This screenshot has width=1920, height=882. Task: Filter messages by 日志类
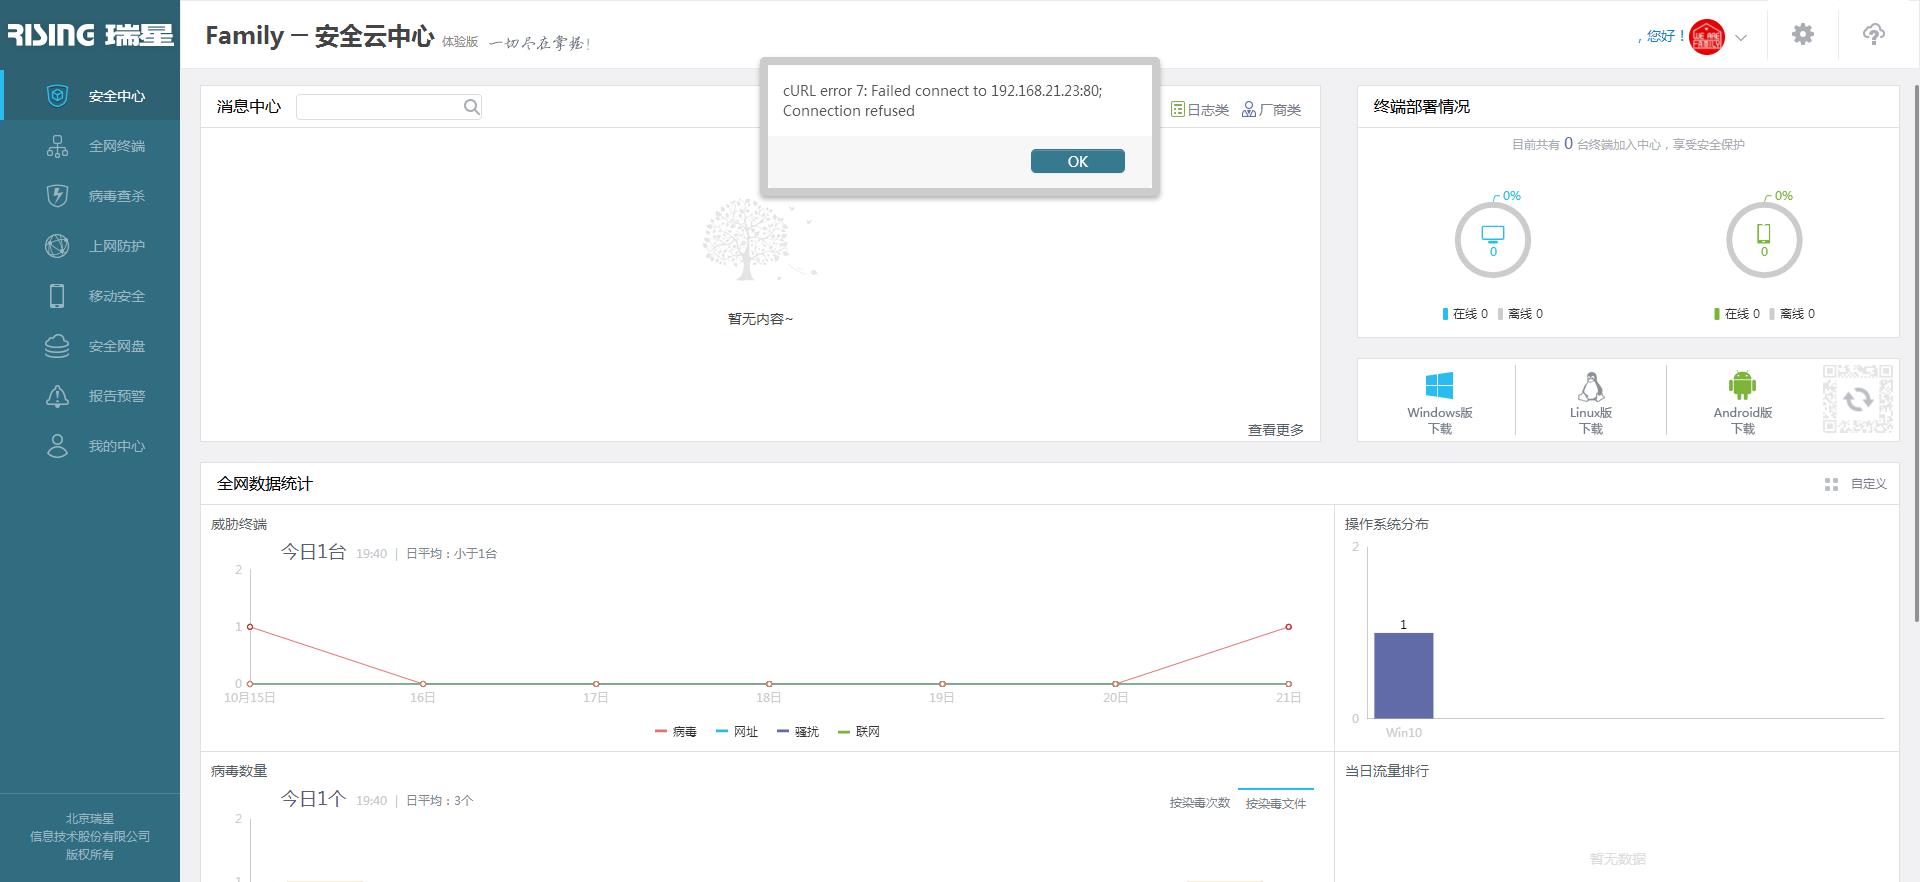(1200, 110)
